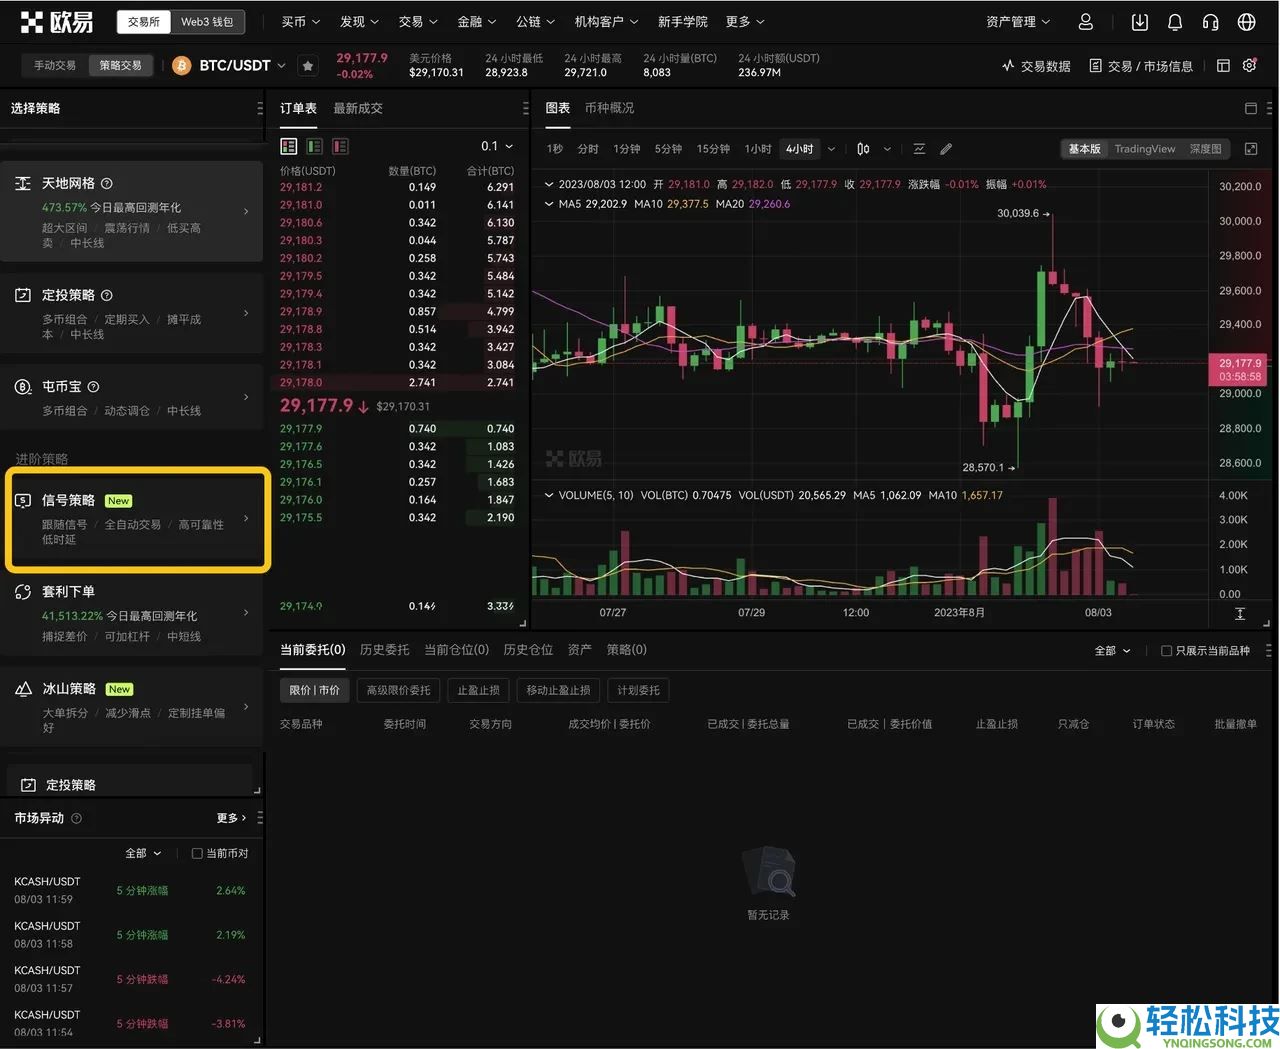Screen dimensions: 1280x1049
Task: Click the download app icon
Action: pos(1140,22)
